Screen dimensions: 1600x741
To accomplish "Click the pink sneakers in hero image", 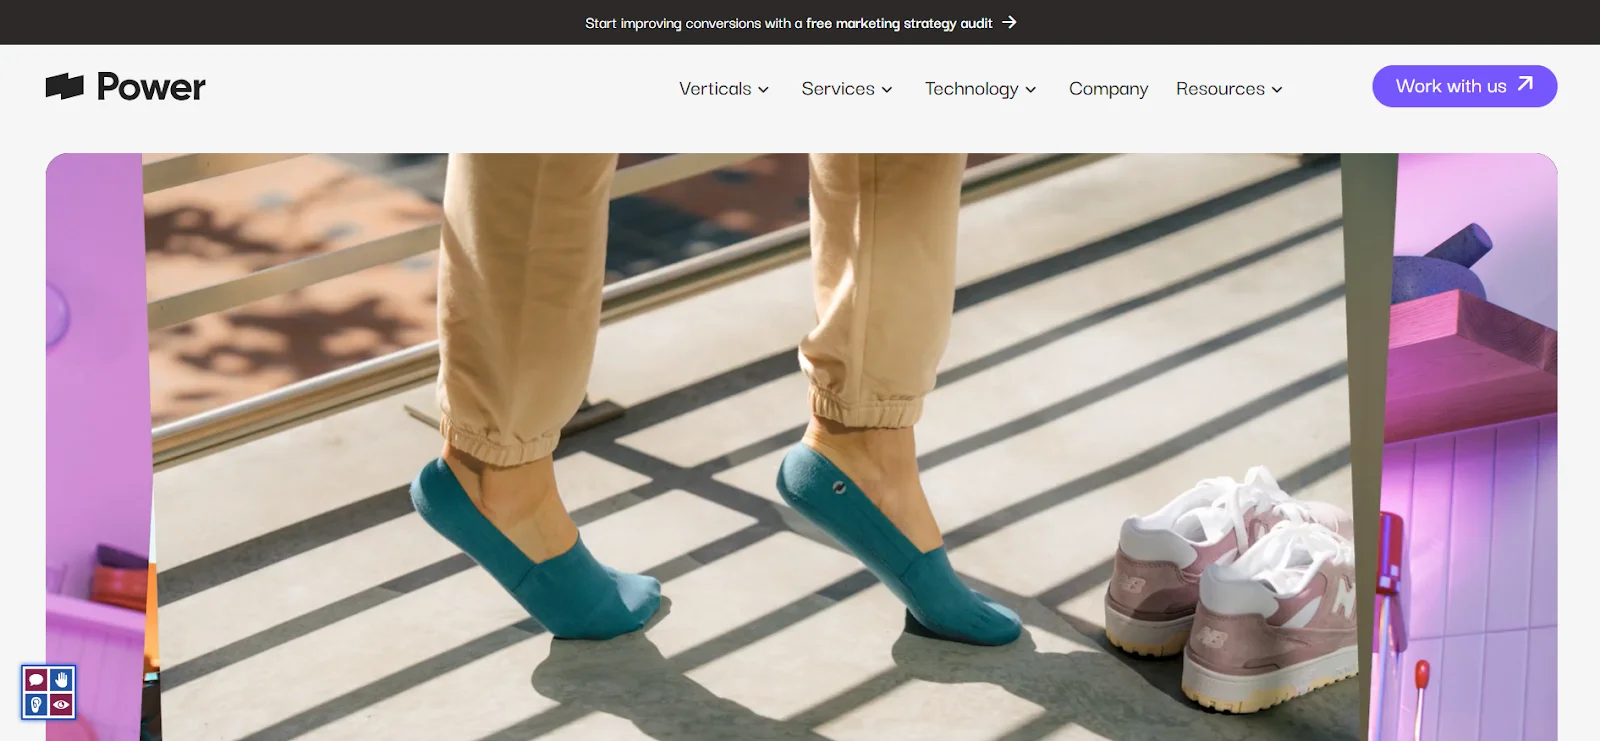I will 1235,590.
